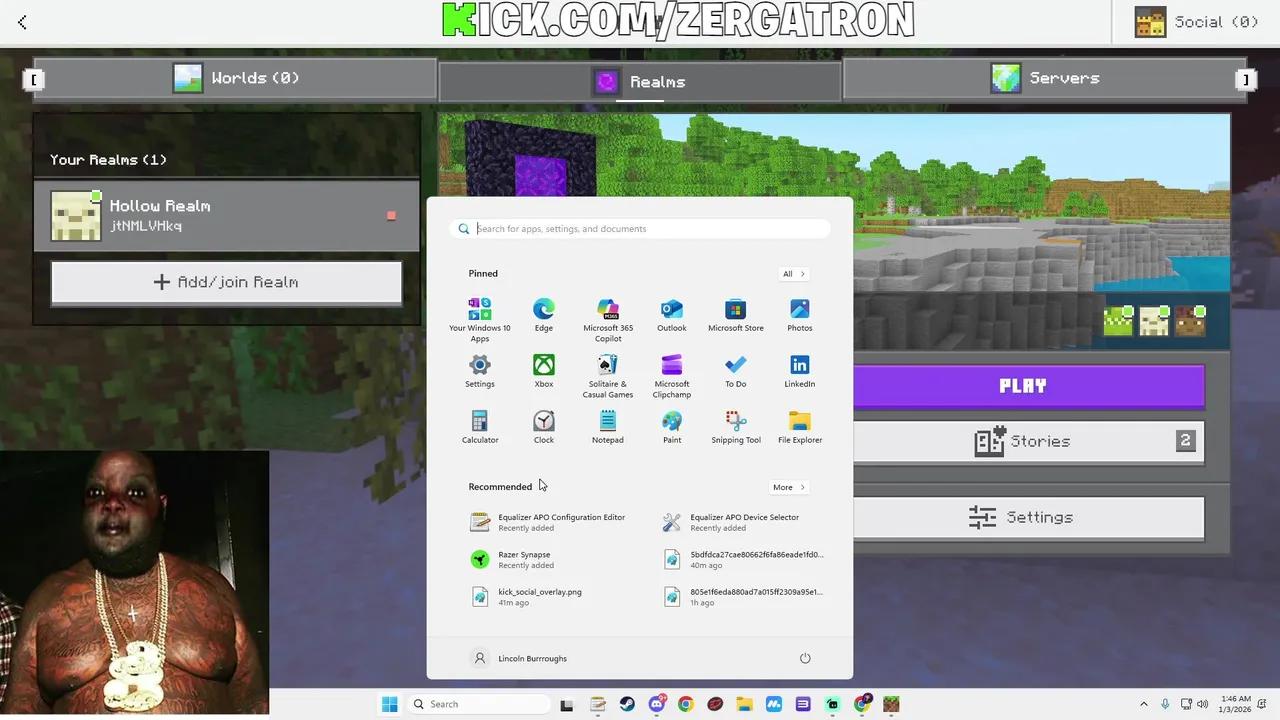
Task: Launch Xbox app from Start menu
Action: [544, 370]
